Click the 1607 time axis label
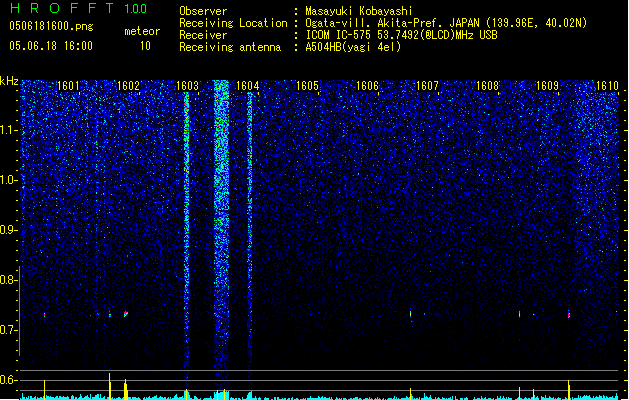The image size is (629, 400). (x=427, y=86)
